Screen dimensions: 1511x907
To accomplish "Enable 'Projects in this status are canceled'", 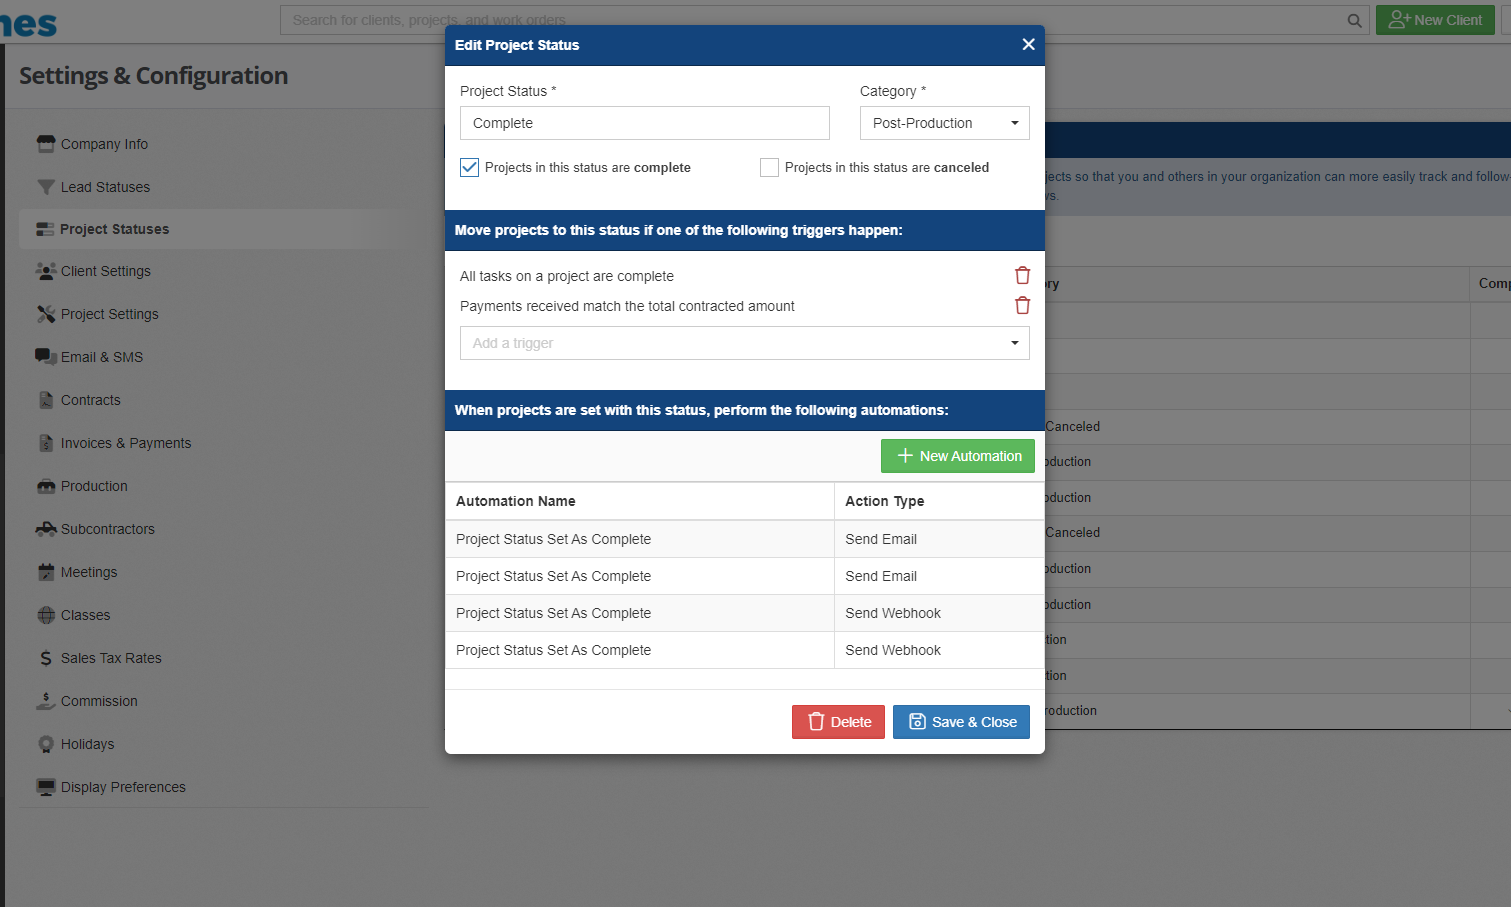I will pyautogui.click(x=769, y=167).
